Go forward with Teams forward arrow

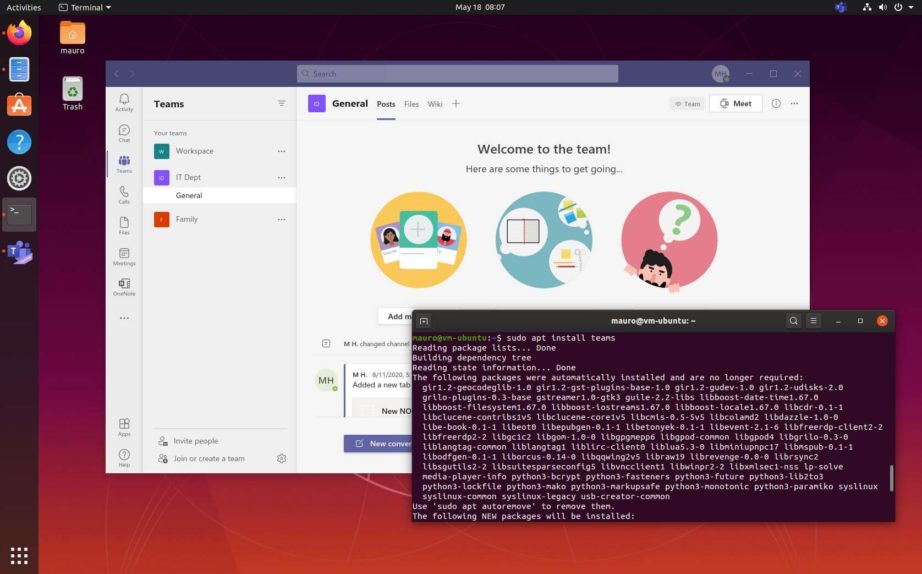[x=132, y=74]
